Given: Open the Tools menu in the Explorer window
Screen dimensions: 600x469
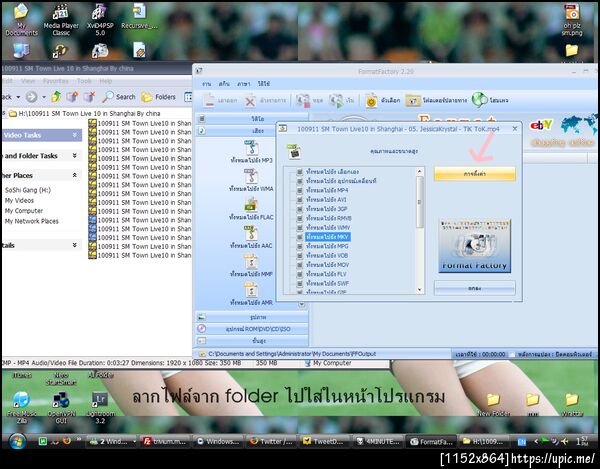Looking at the screenshot, I should pyautogui.click(x=84, y=81).
